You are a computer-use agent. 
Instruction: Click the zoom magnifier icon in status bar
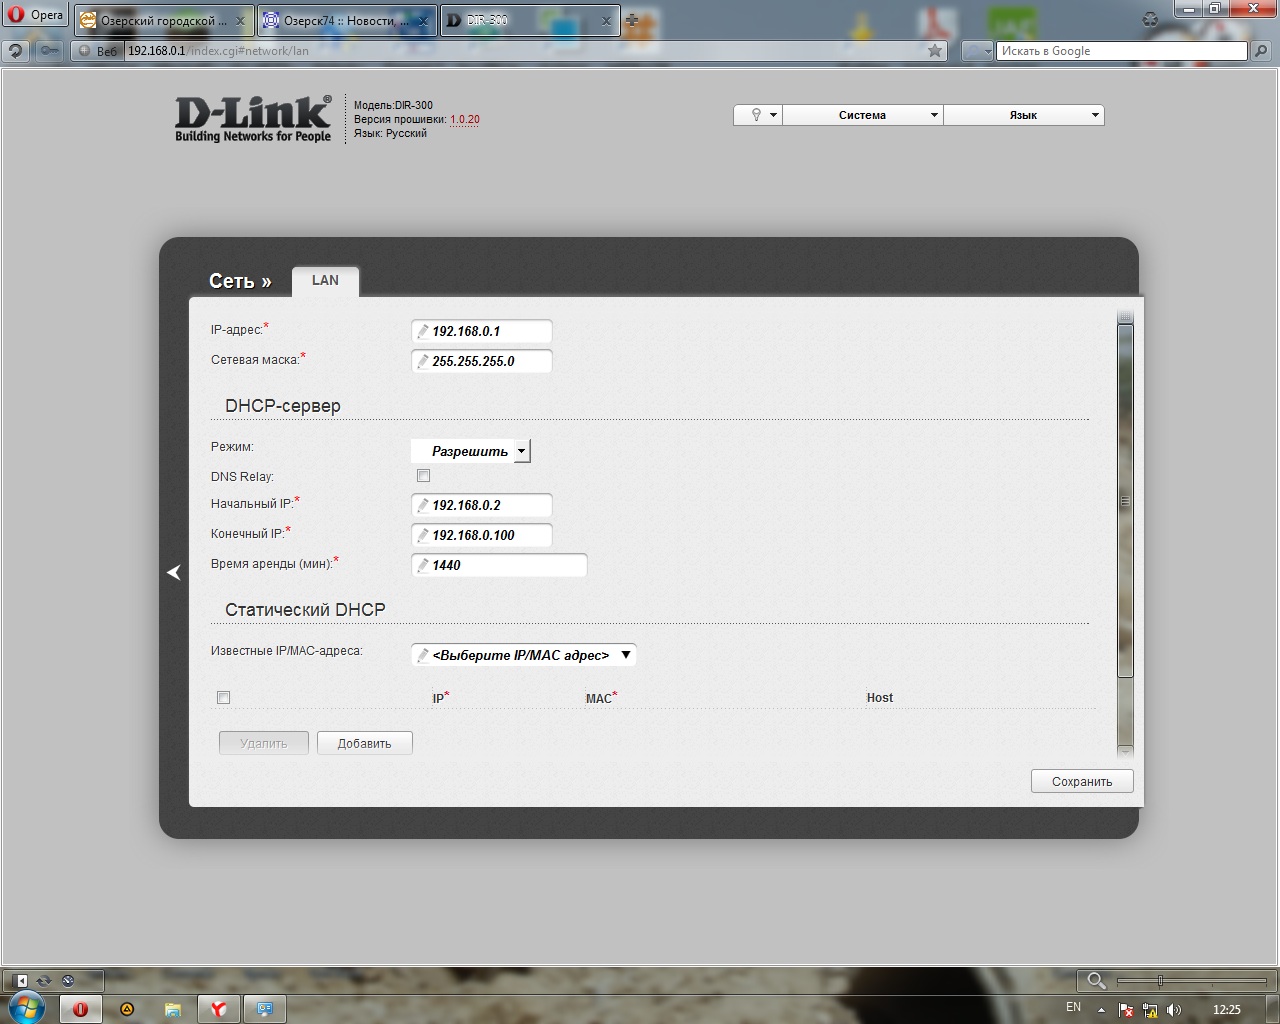tap(1096, 981)
